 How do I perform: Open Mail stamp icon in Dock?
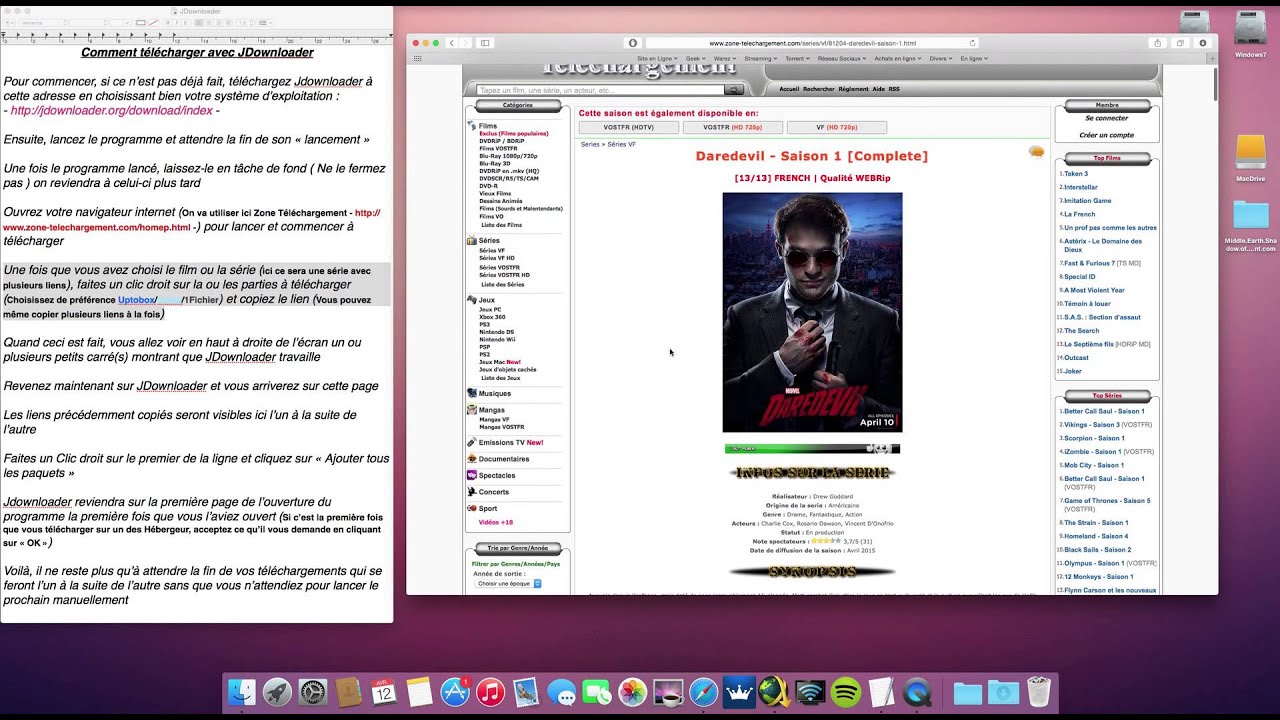[x=526, y=692]
